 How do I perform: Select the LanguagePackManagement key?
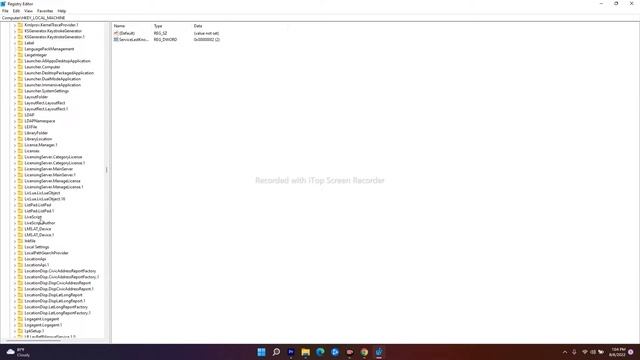(49, 49)
